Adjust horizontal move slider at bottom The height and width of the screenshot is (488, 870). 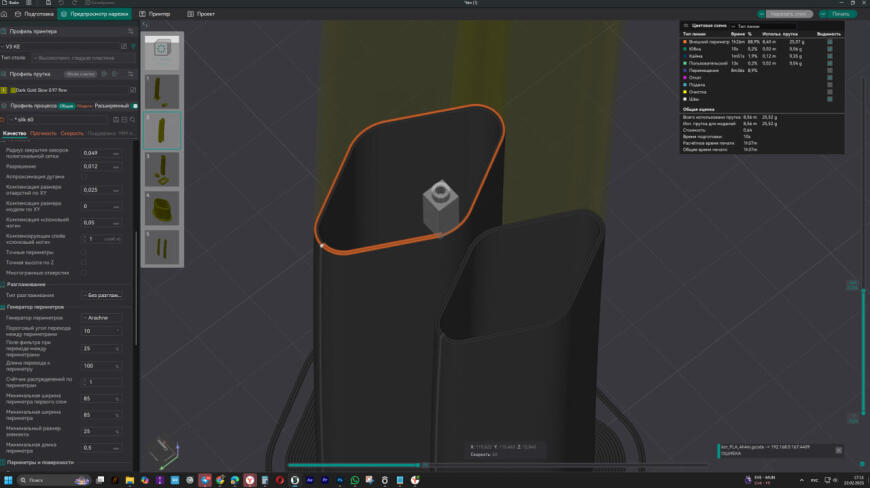[424, 465]
